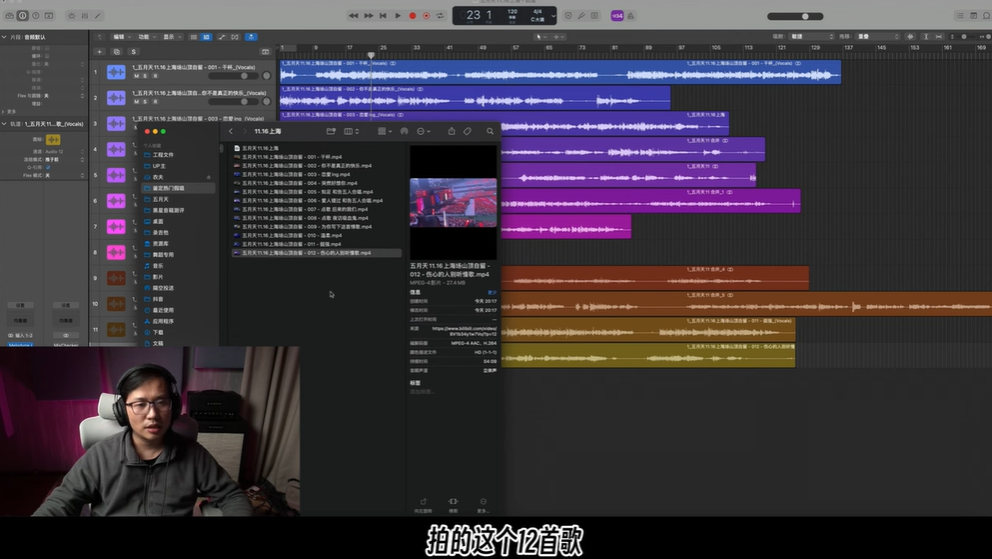Click the red Record button in transport
992x559 pixels.
click(x=412, y=16)
